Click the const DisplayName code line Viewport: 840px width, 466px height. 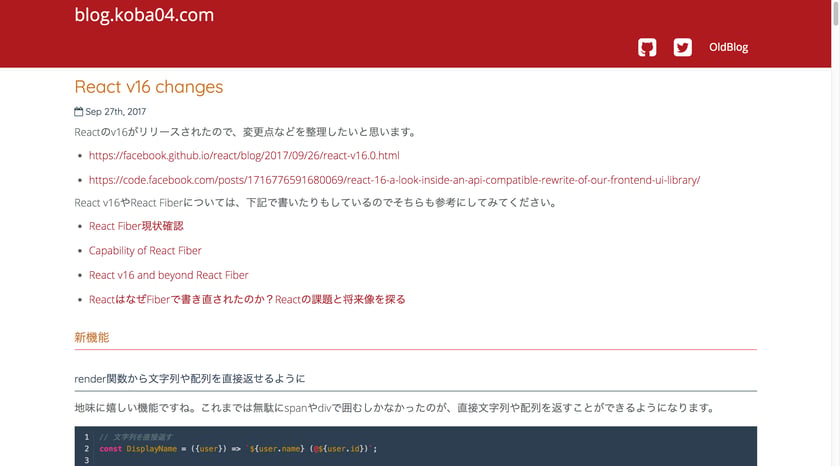coord(238,449)
